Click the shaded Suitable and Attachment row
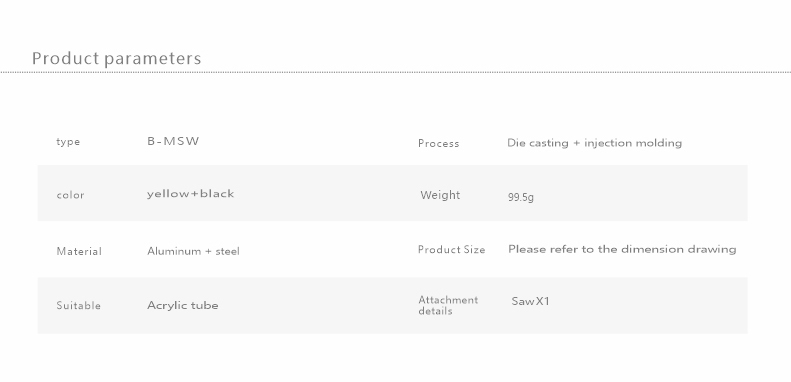 pyautogui.click(x=392, y=305)
